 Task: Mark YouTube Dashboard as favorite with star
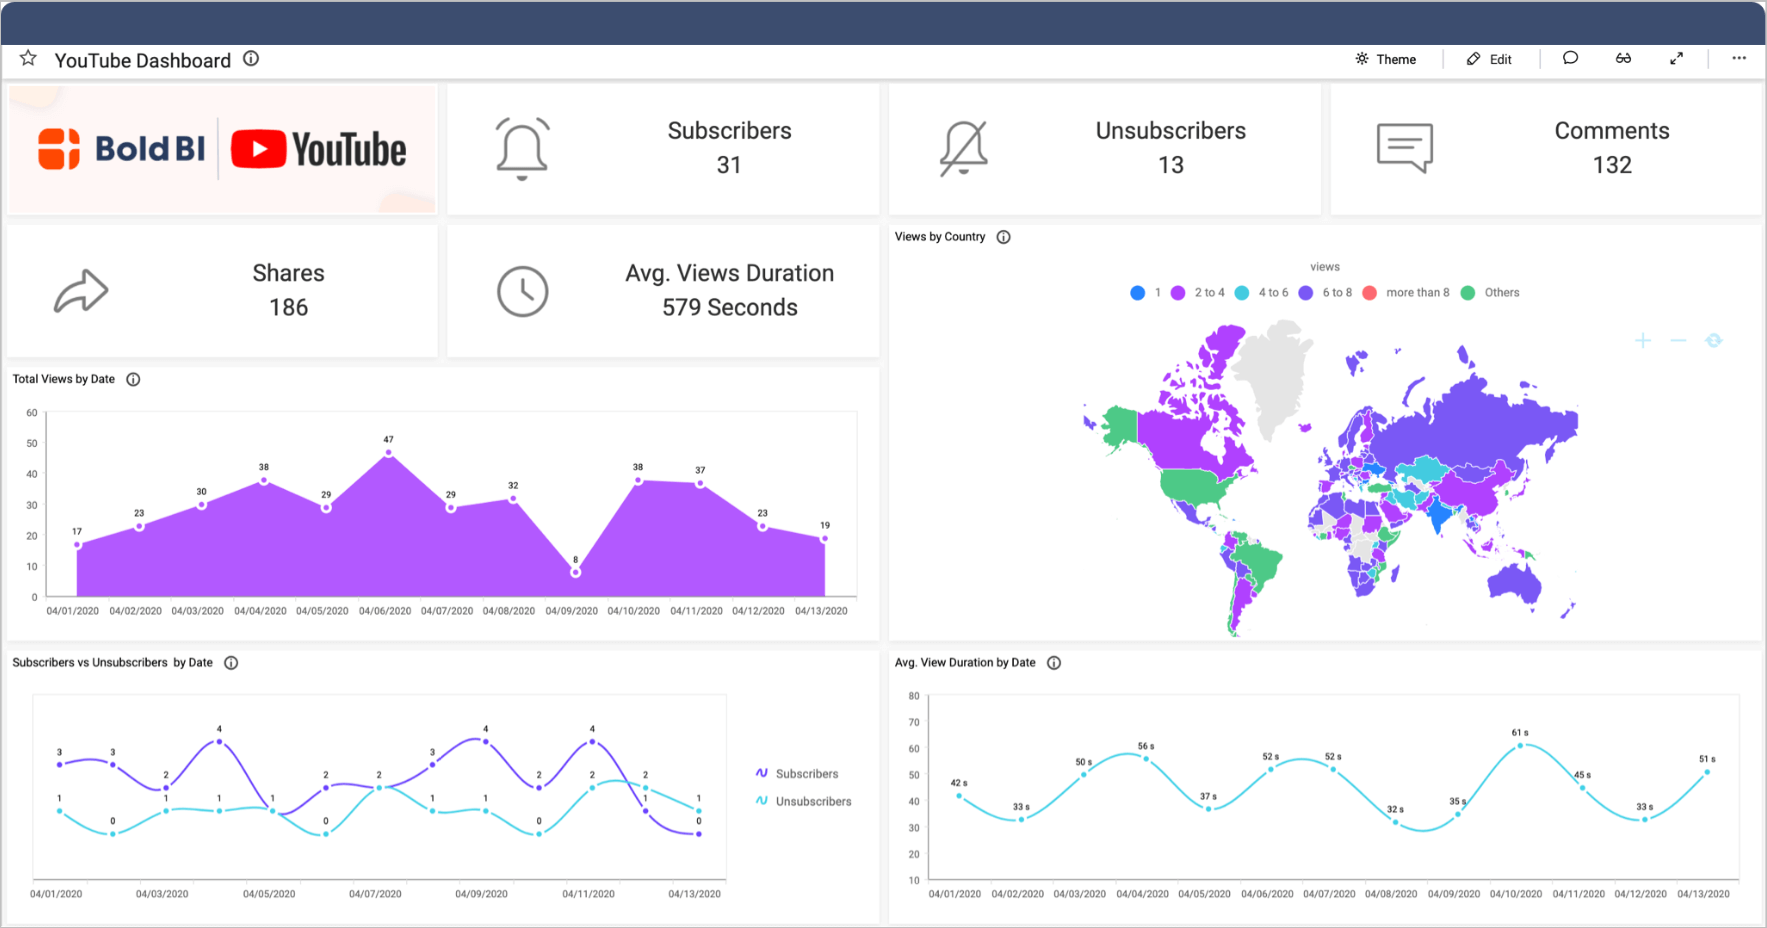28,59
